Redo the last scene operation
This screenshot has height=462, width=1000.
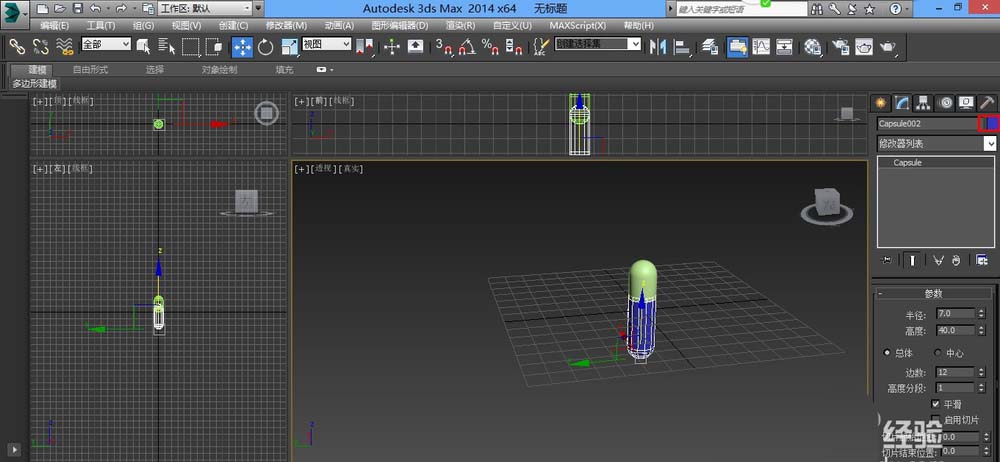click(121, 8)
